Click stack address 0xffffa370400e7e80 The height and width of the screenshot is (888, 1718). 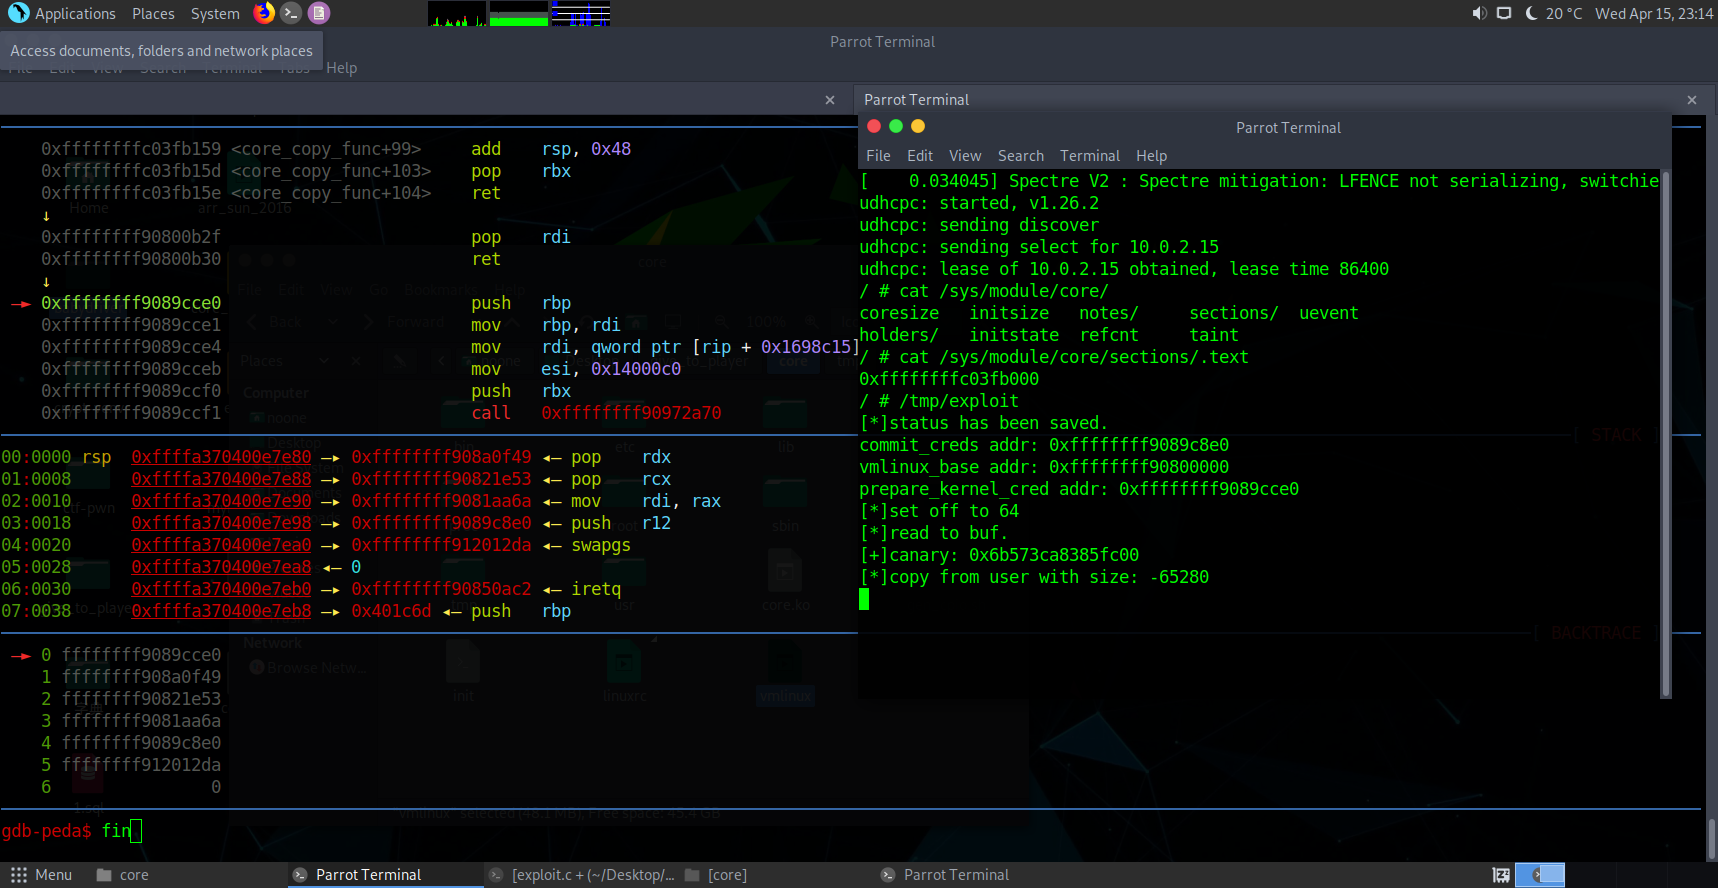click(x=221, y=457)
